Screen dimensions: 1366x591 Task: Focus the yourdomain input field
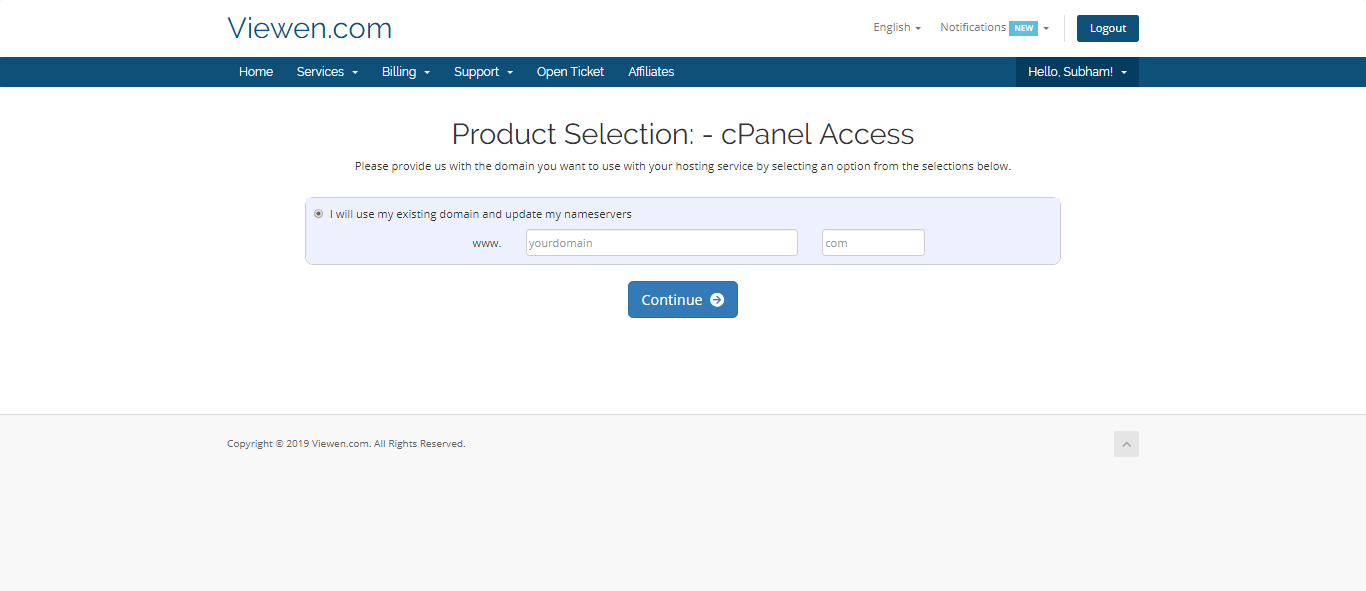pos(662,243)
